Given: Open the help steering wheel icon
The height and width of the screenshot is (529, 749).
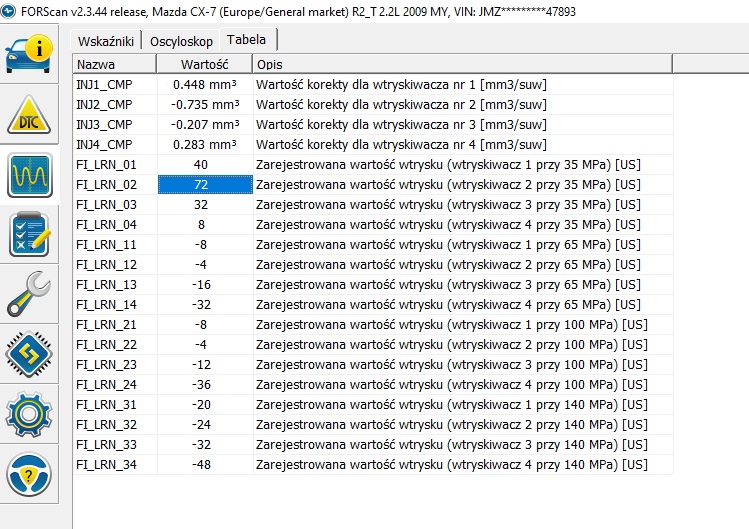Looking at the screenshot, I should 31,474.
